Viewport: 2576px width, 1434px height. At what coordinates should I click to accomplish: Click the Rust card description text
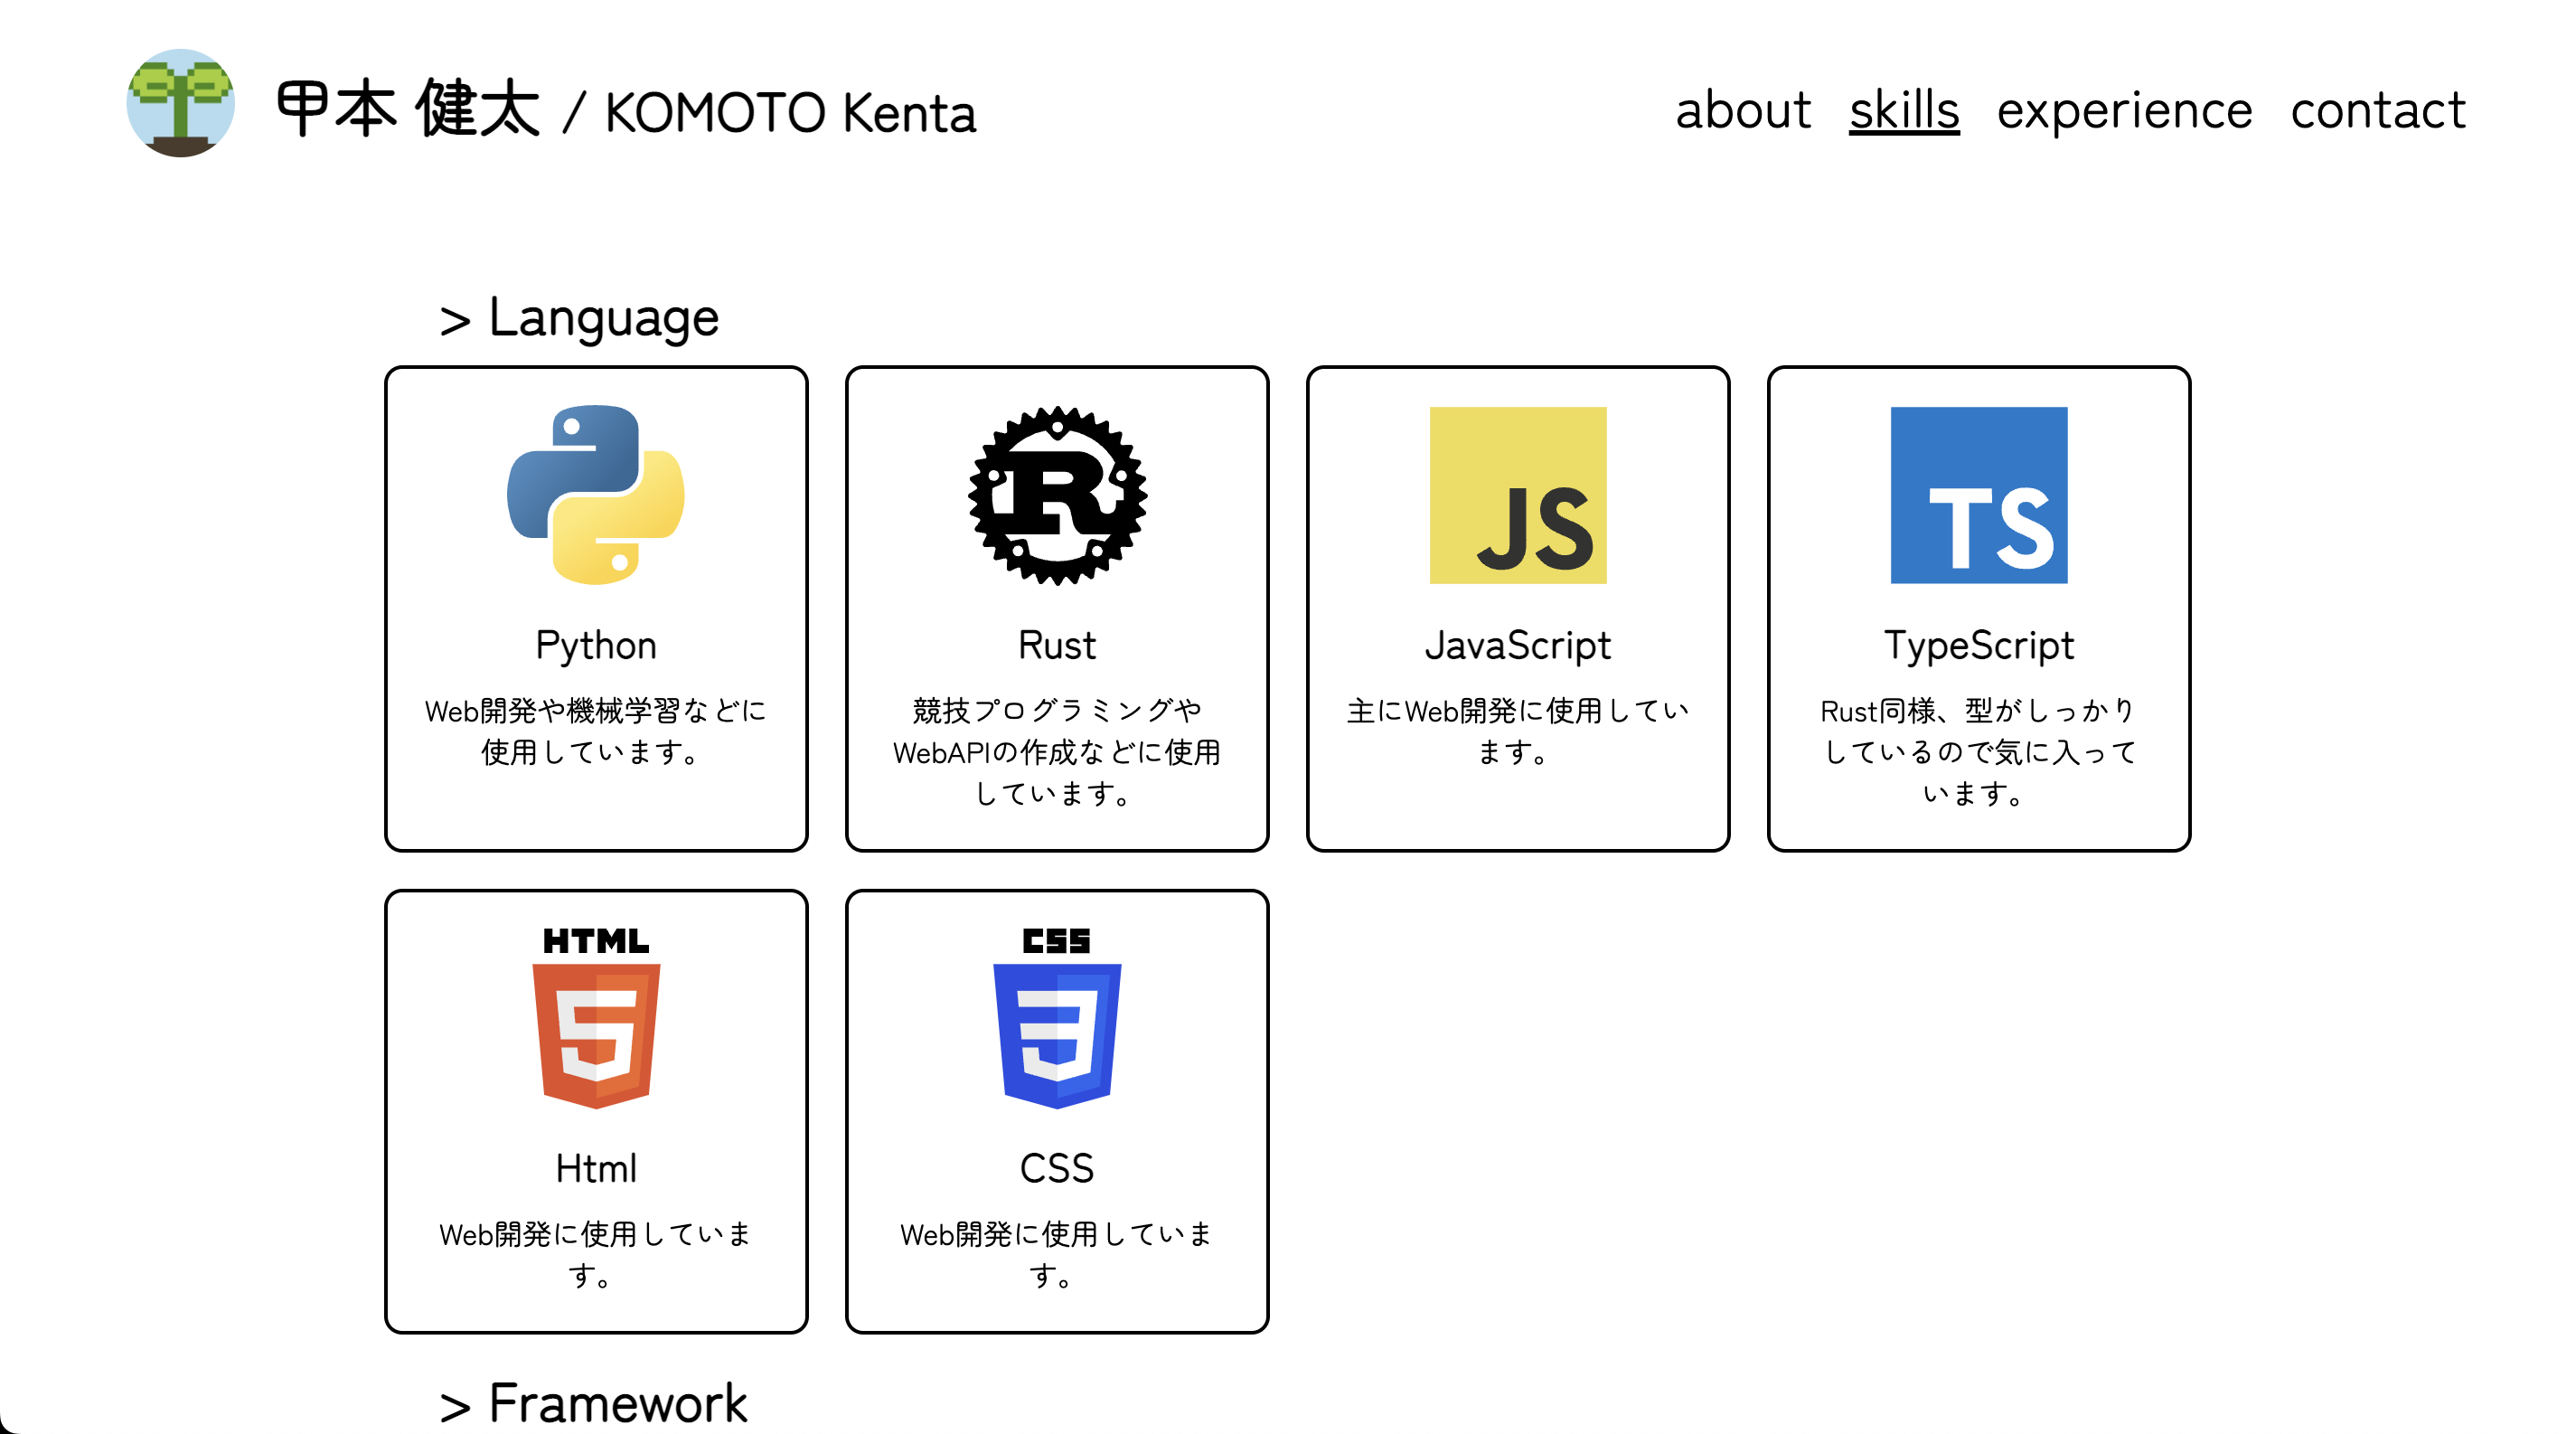click(1057, 751)
